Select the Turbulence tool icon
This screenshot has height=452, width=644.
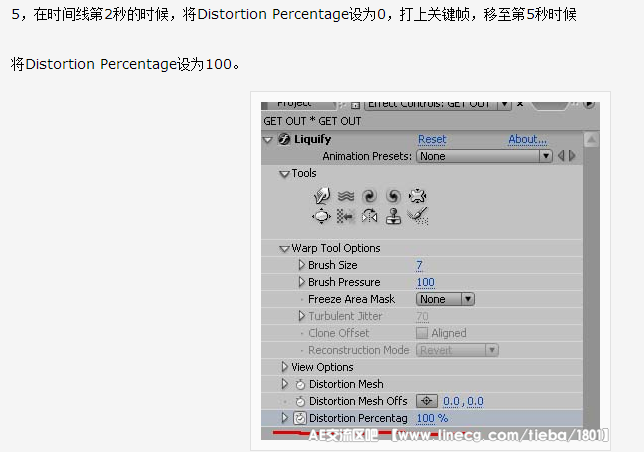pos(345,196)
